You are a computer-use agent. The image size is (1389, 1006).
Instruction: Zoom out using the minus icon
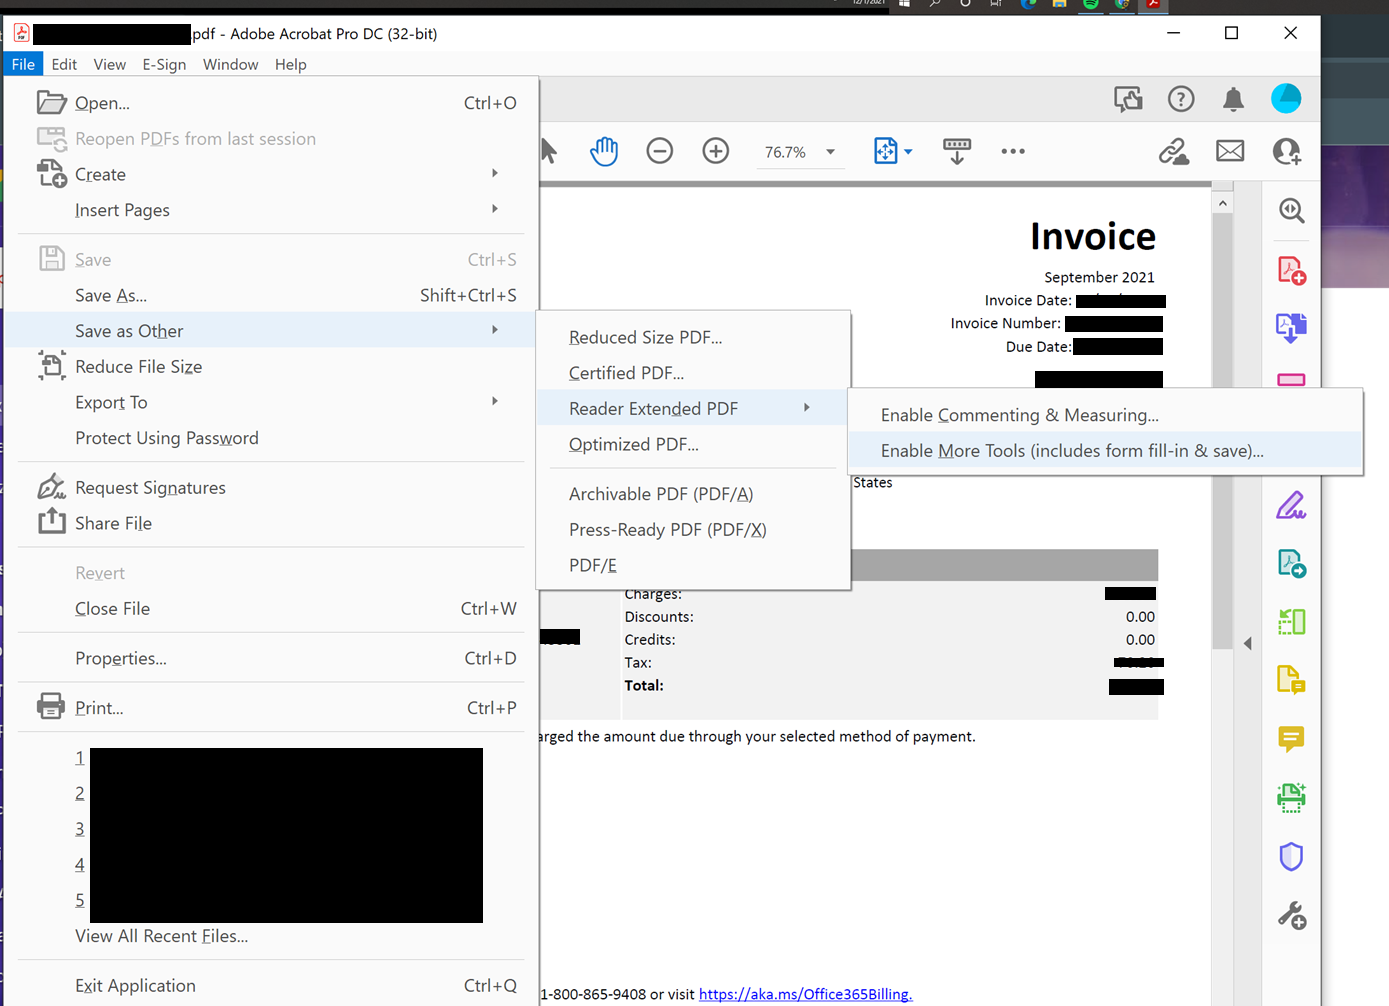659,150
